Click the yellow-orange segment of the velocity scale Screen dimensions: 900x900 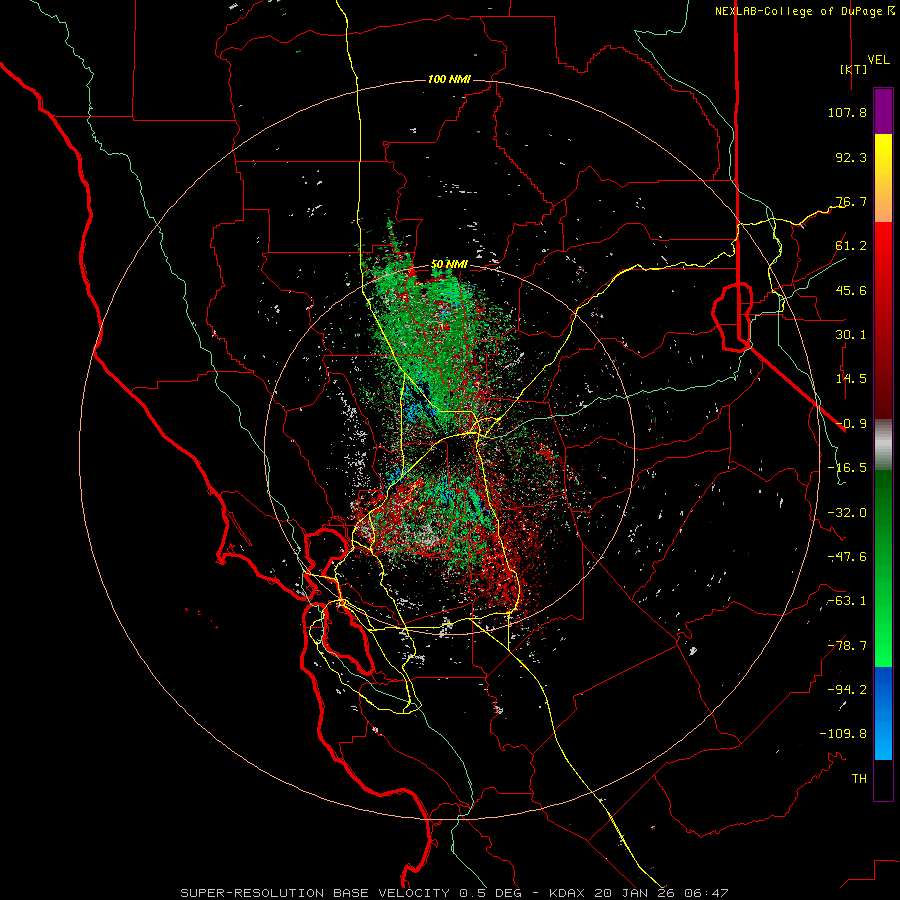tap(883, 178)
